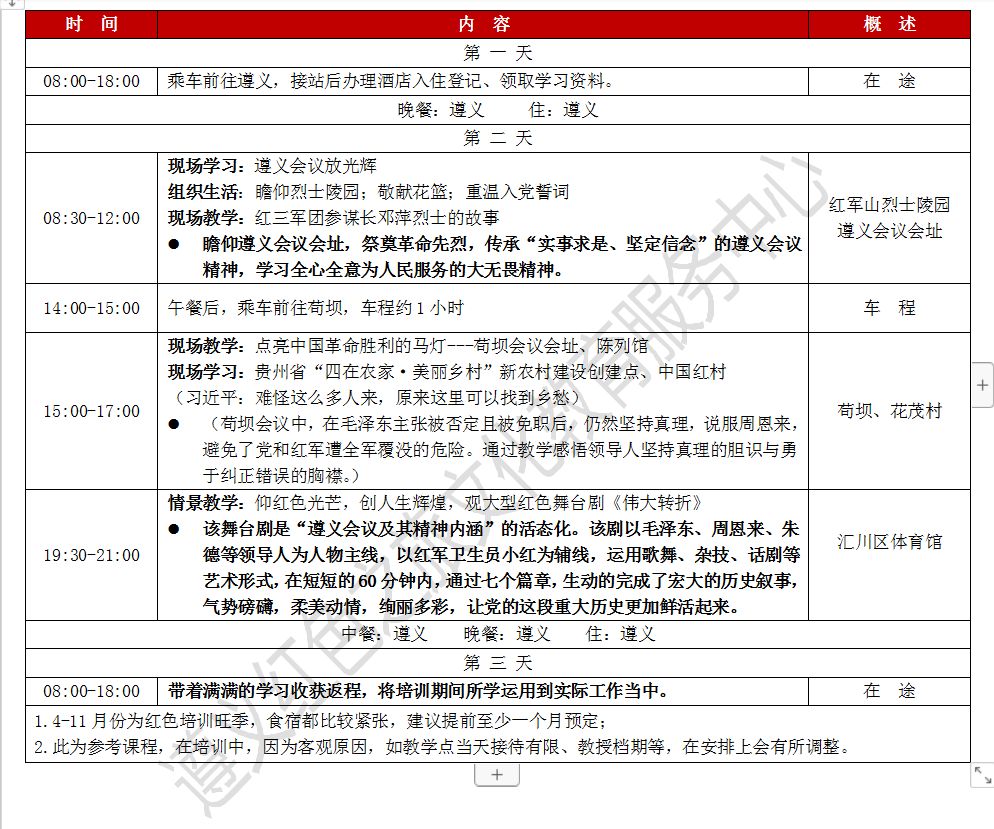
Task: Click the 苟坝、花茂村 cell
Action: [889, 411]
